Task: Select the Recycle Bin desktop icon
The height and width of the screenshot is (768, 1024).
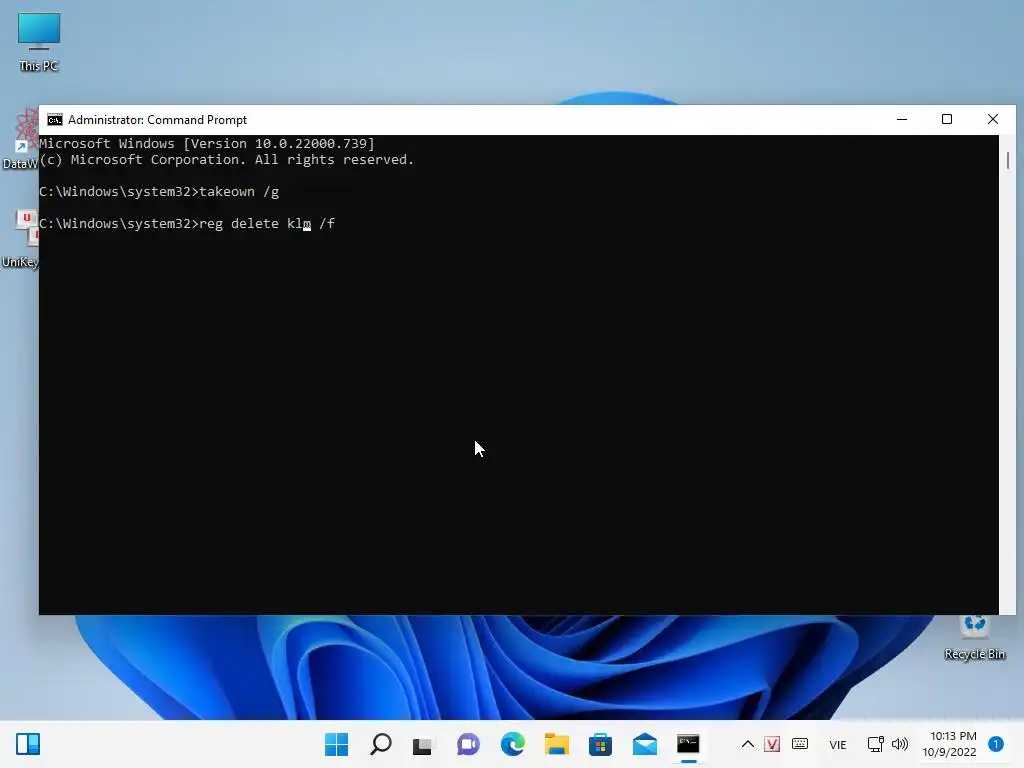Action: (974, 638)
